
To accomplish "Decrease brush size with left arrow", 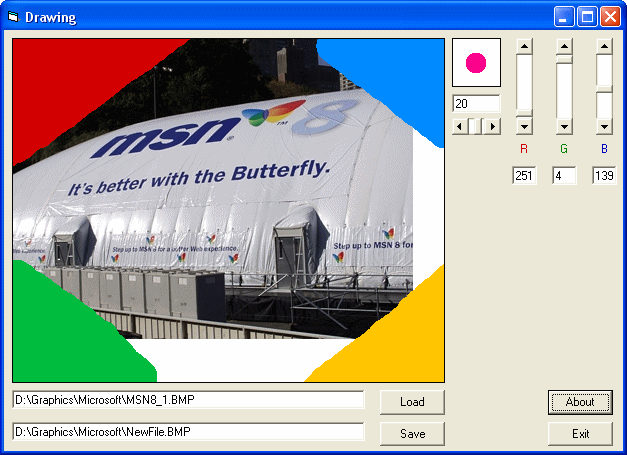I will coord(459,126).
